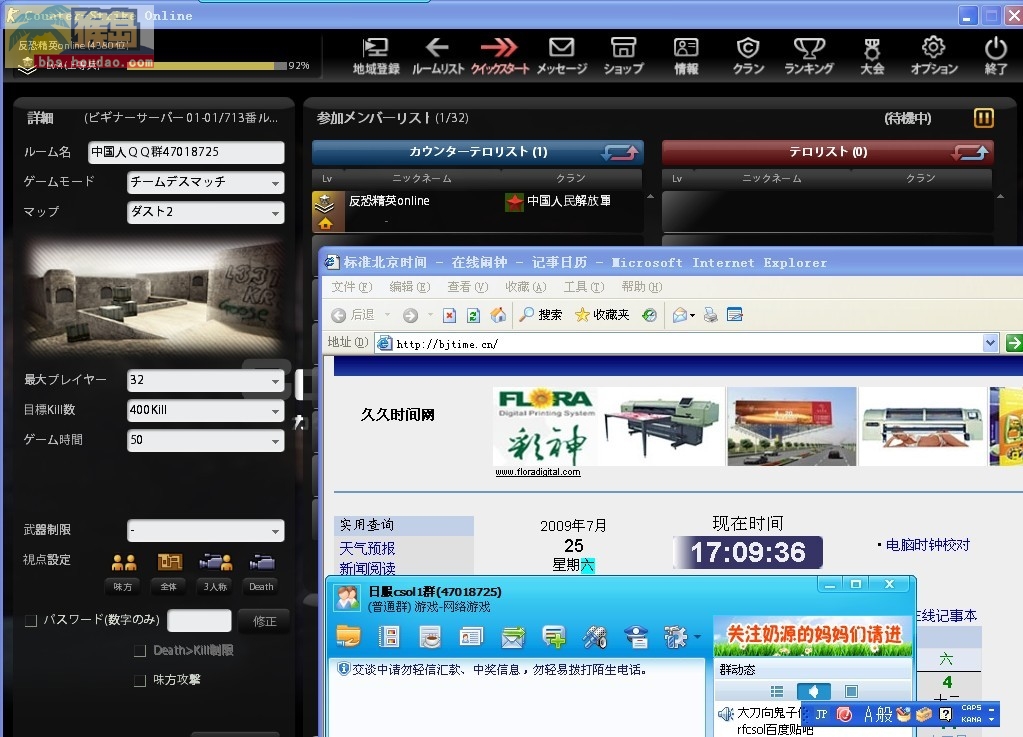The image size is (1023, 737).
Task: Open the クラン clan page
Action: pos(748,55)
